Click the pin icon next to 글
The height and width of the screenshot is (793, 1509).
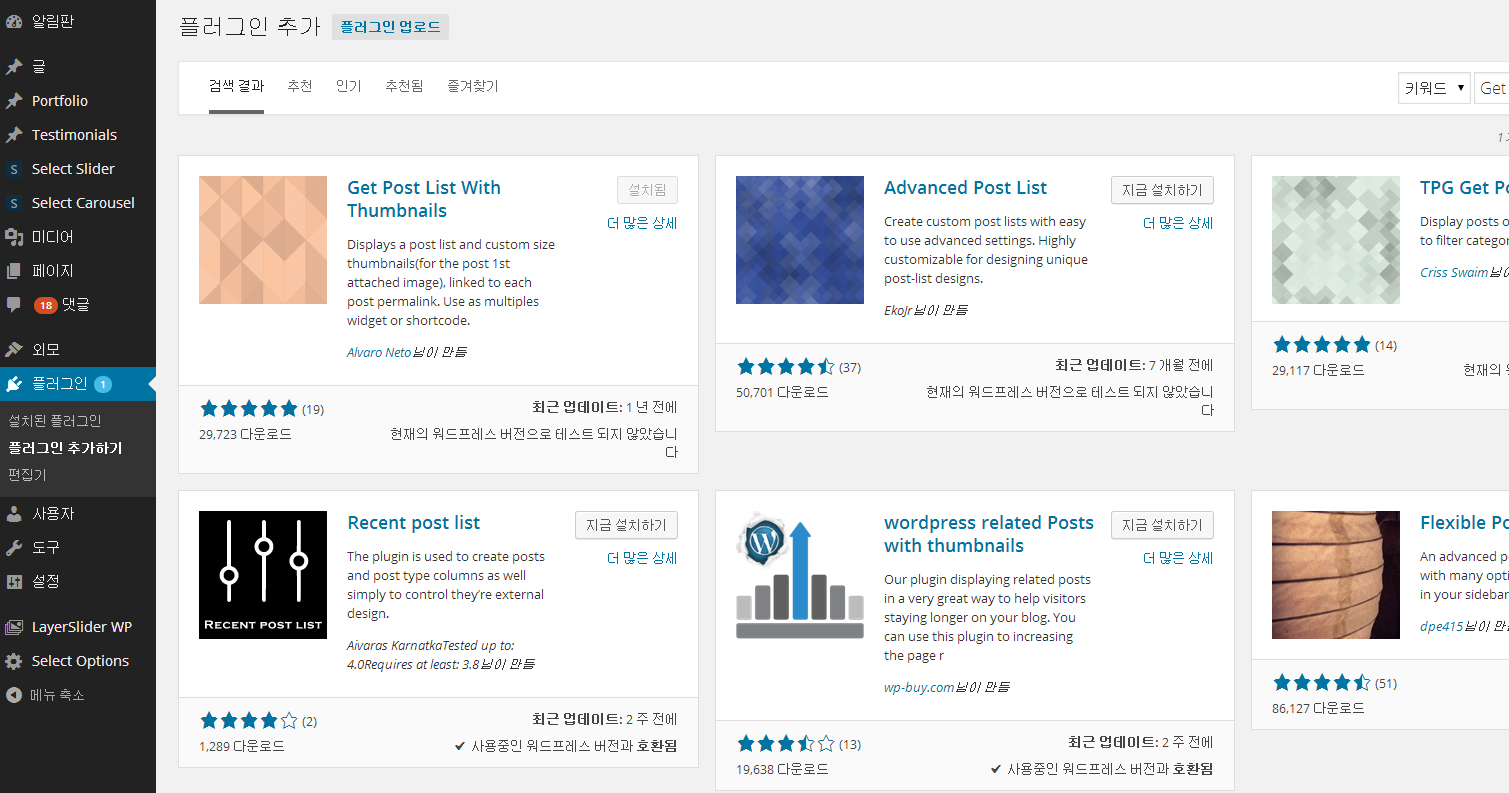point(14,67)
